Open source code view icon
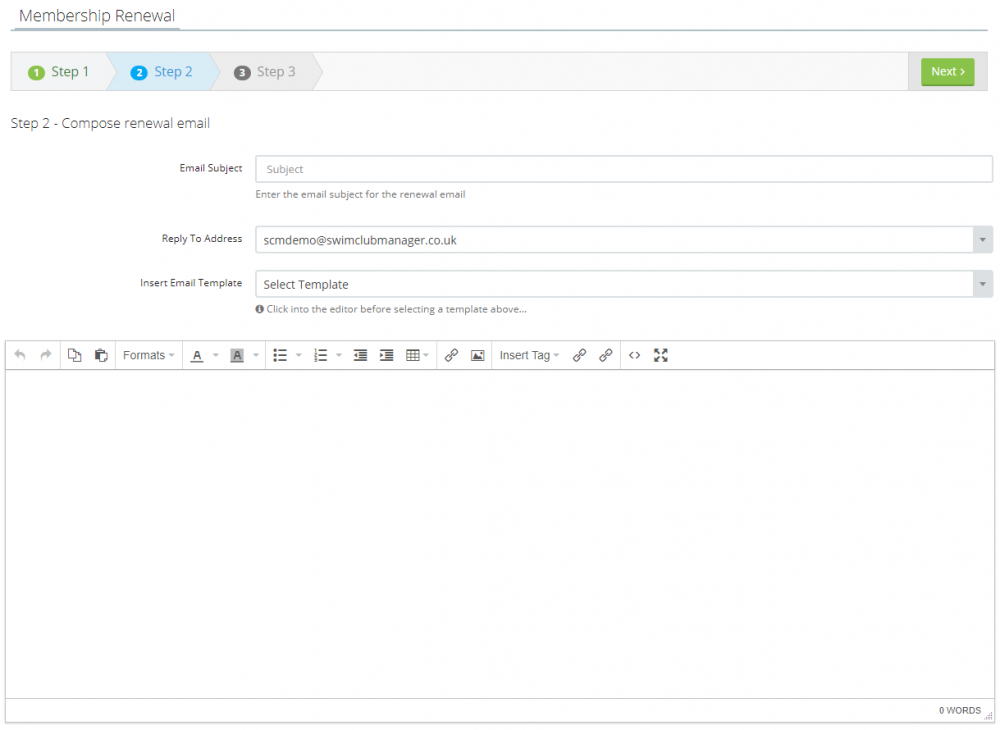The height and width of the screenshot is (730, 1000). click(x=634, y=355)
